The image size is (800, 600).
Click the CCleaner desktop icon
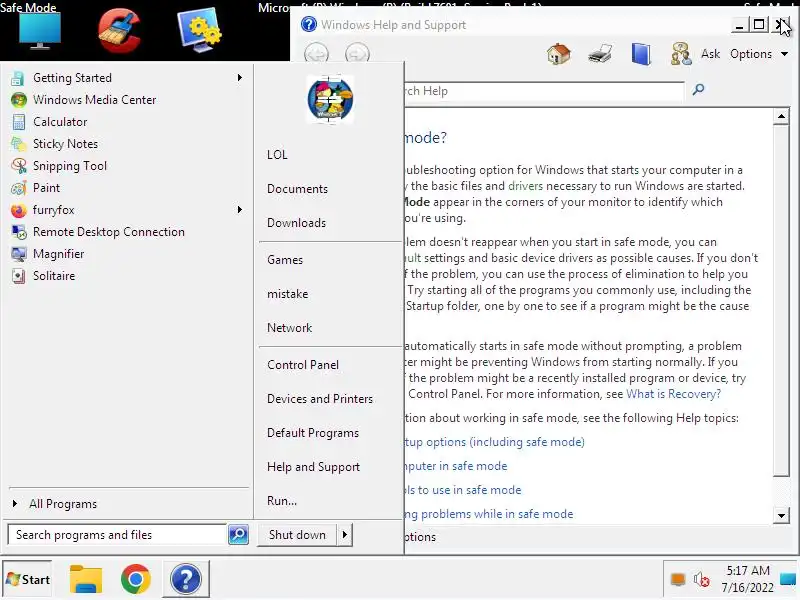pyautogui.click(x=119, y=31)
